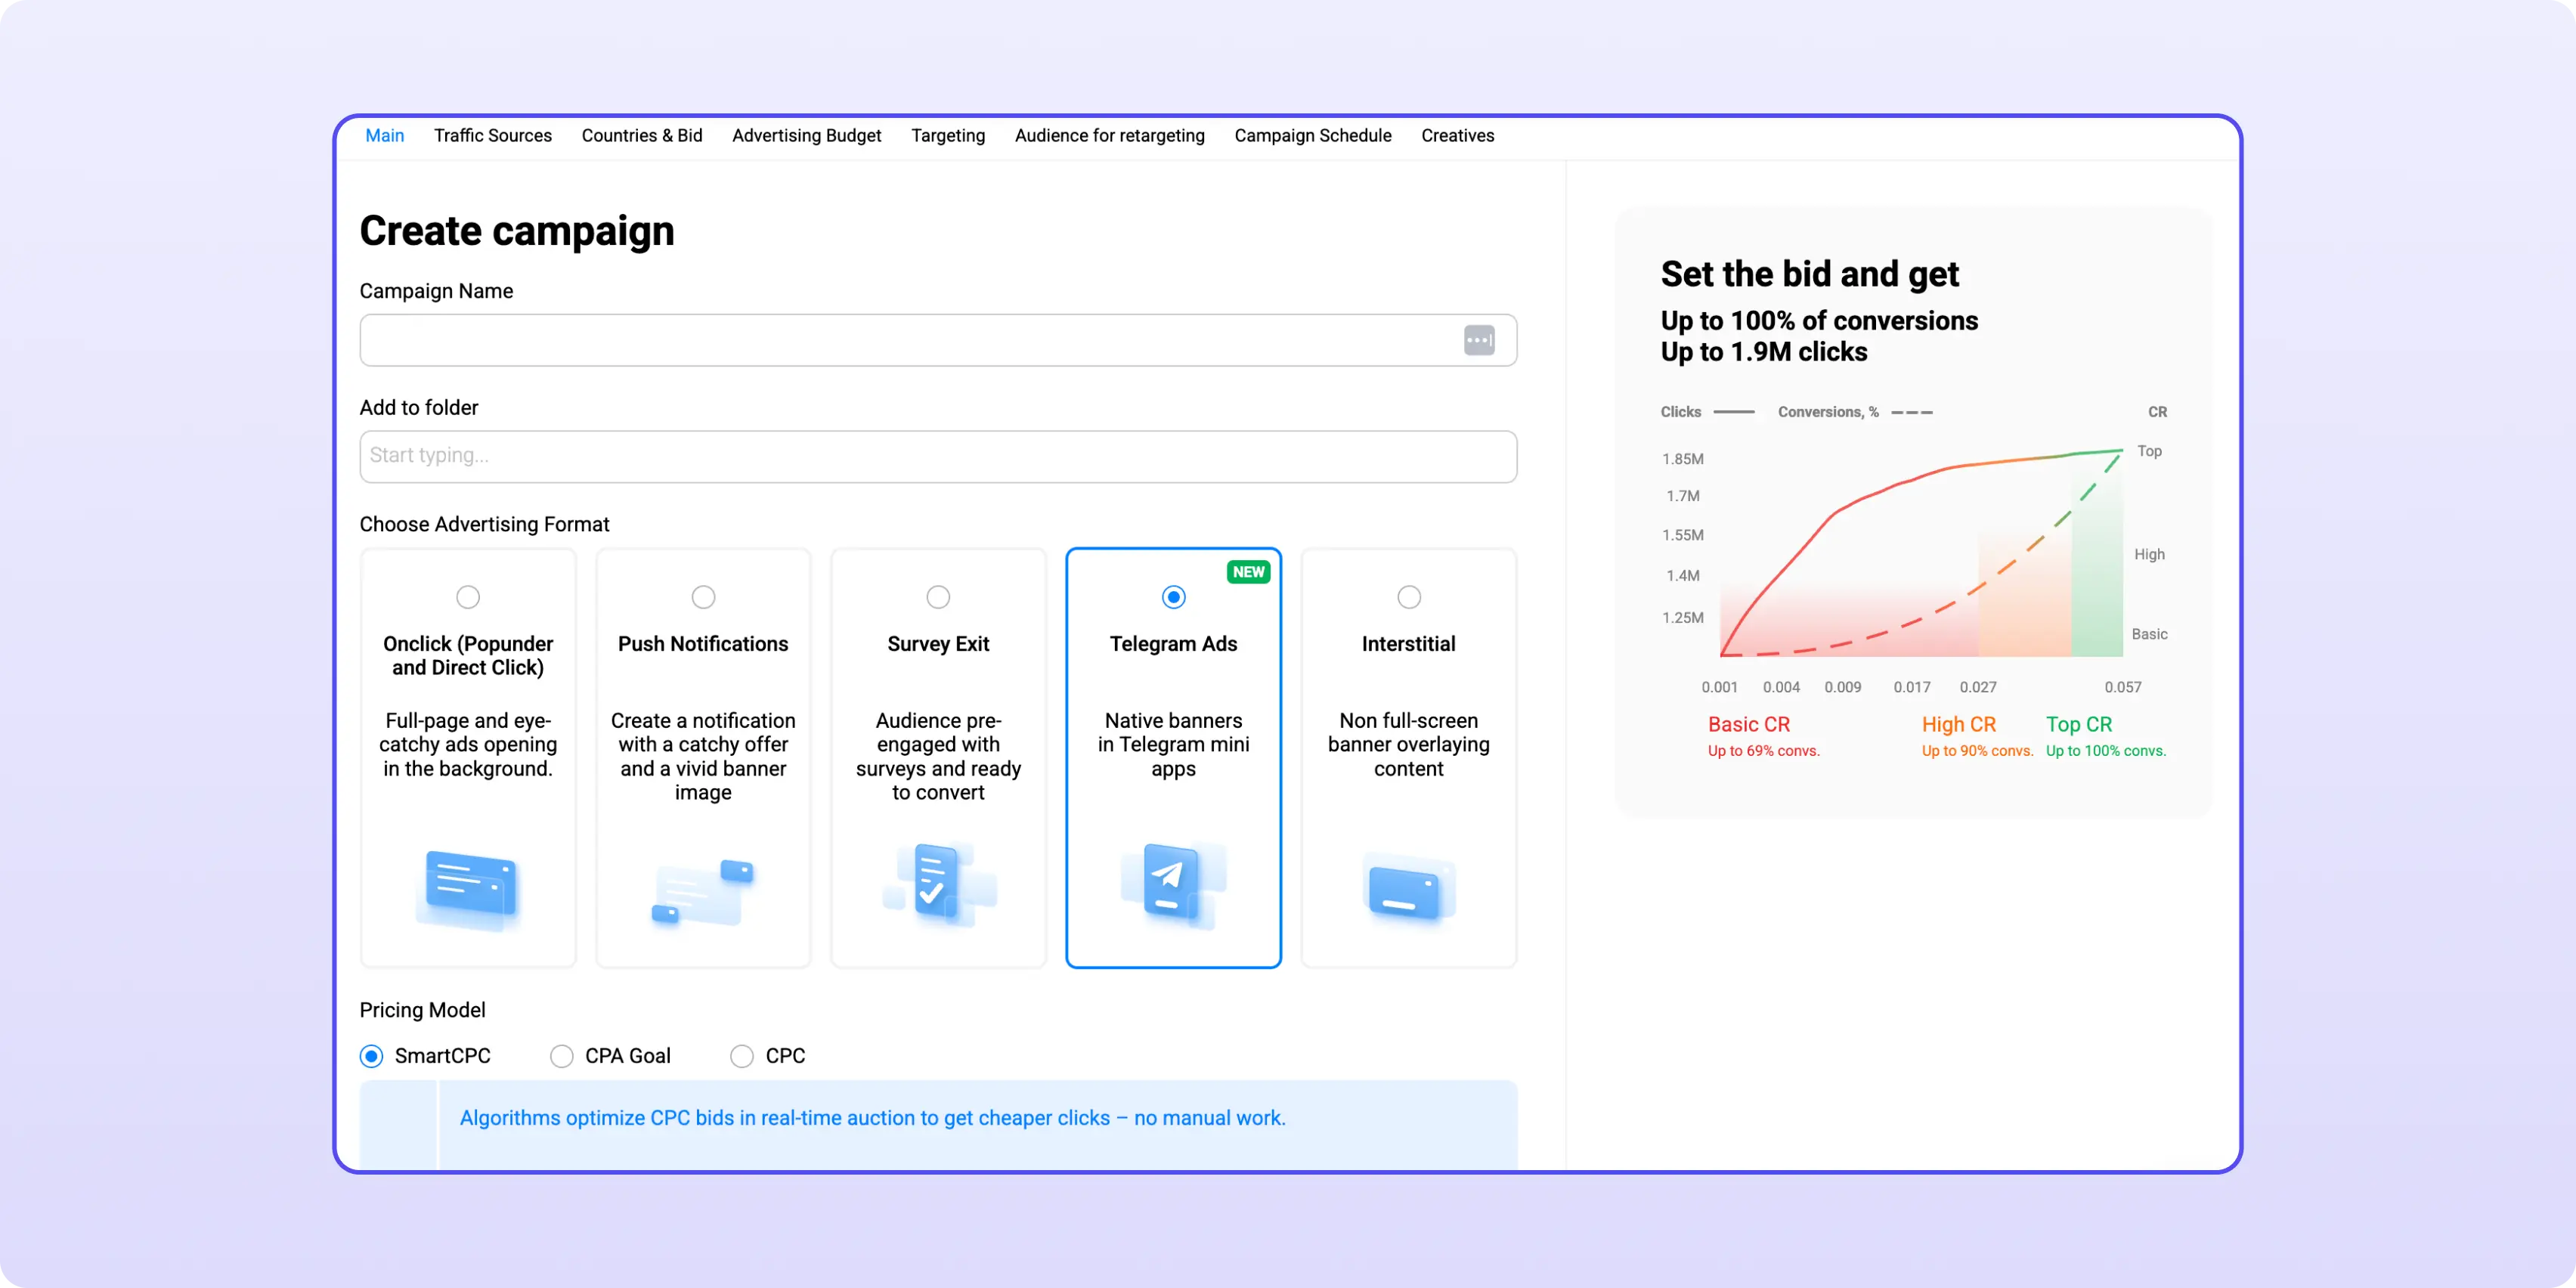This screenshot has width=2576, height=1288.
Task: Click the Interstitial card description text
Action: tap(1408, 744)
